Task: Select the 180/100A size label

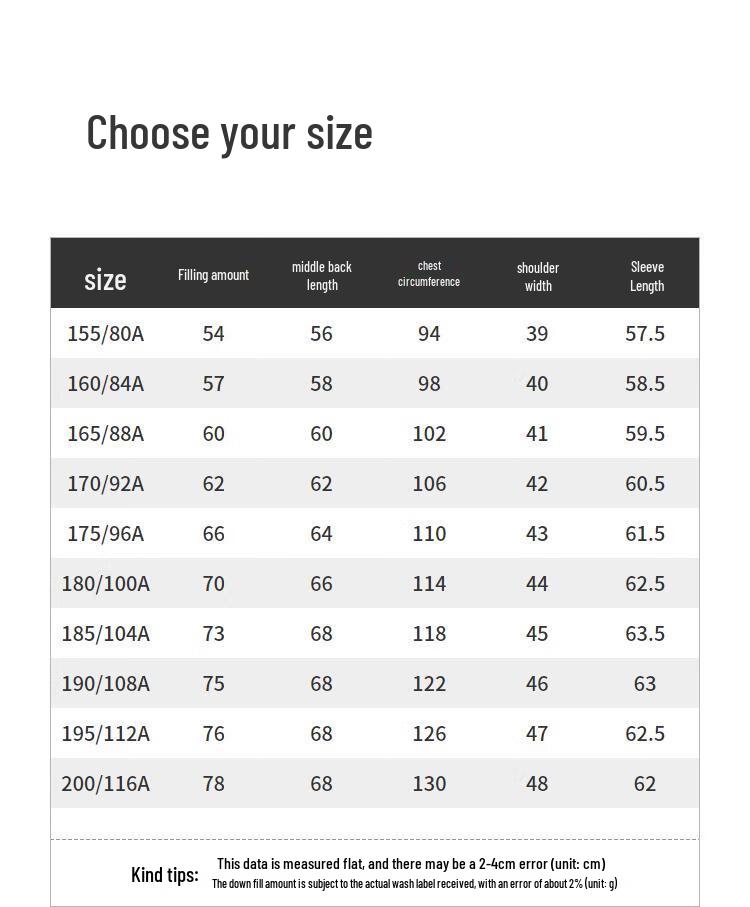Action: point(105,583)
